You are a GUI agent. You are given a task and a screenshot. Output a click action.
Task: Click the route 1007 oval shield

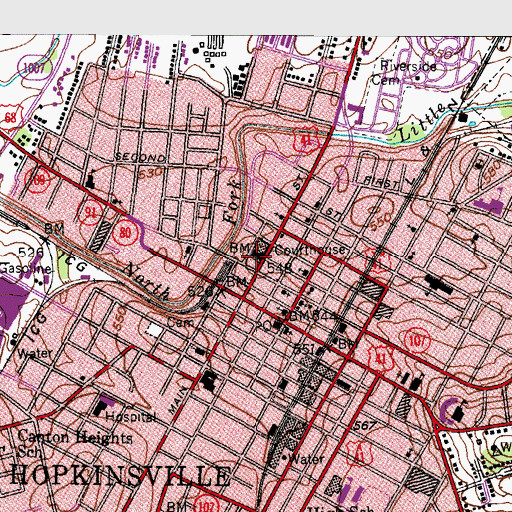pyautogui.click(x=34, y=68)
